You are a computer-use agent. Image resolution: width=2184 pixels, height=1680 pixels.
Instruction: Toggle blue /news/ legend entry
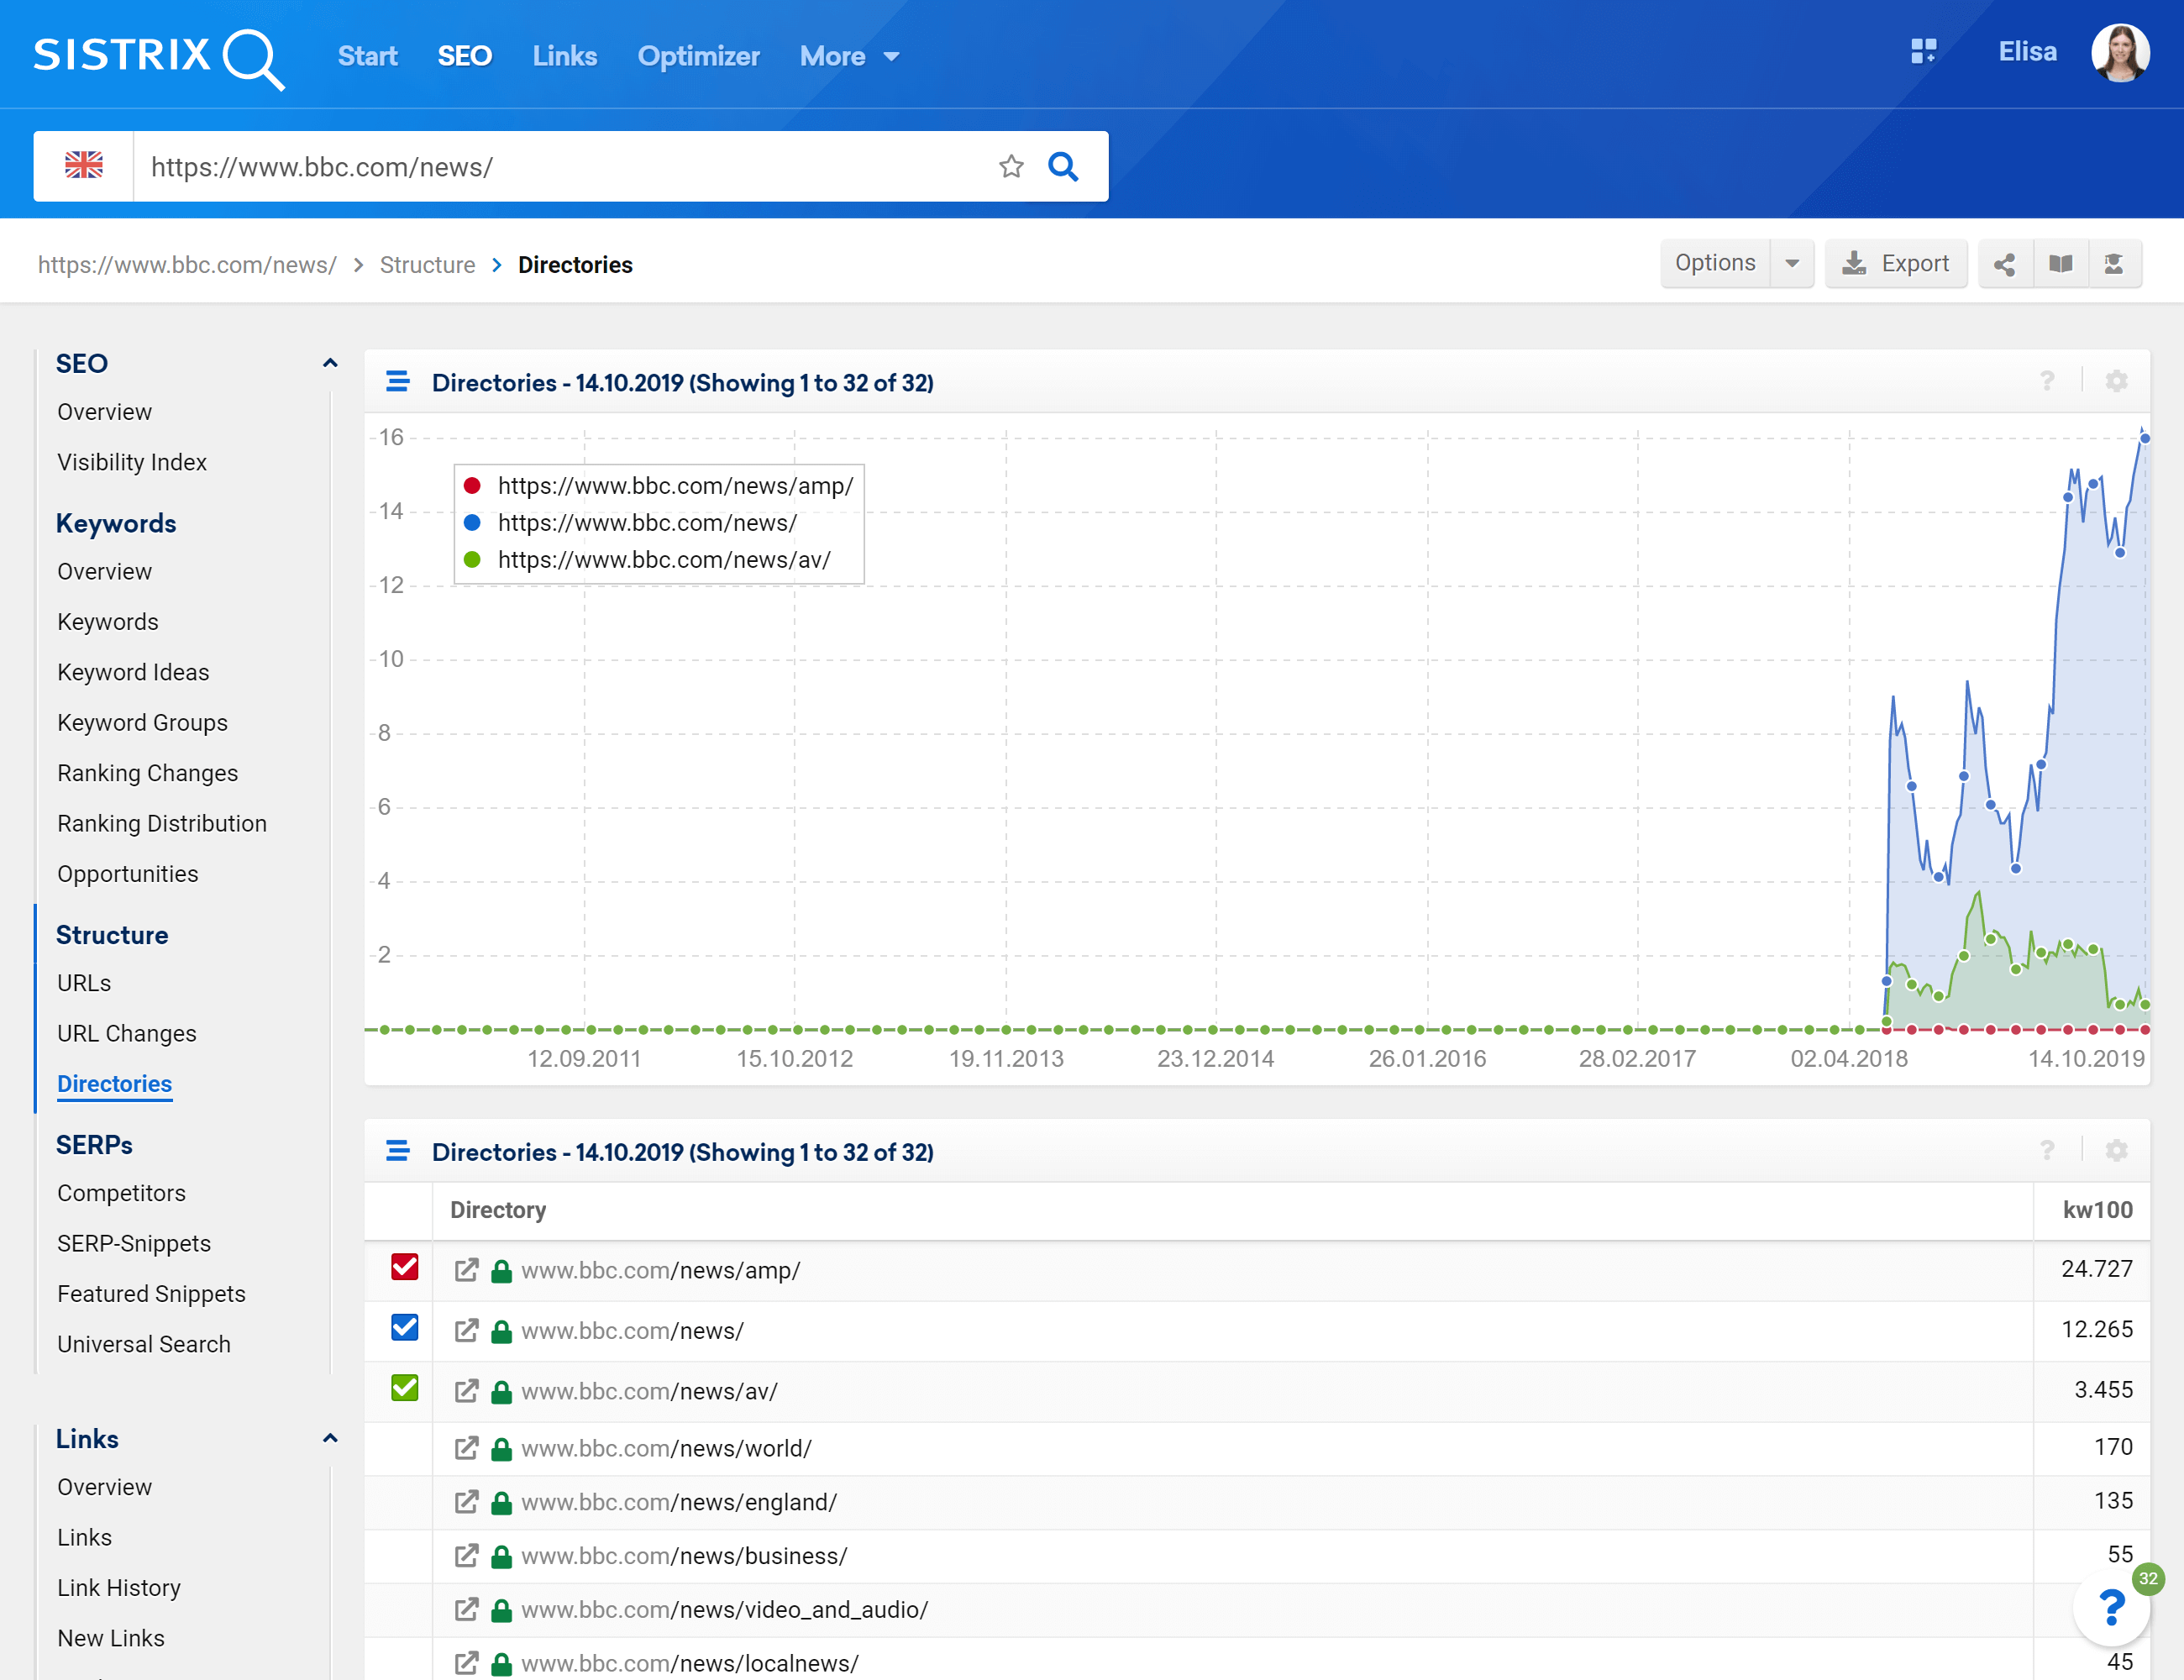click(x=630, y=523)
